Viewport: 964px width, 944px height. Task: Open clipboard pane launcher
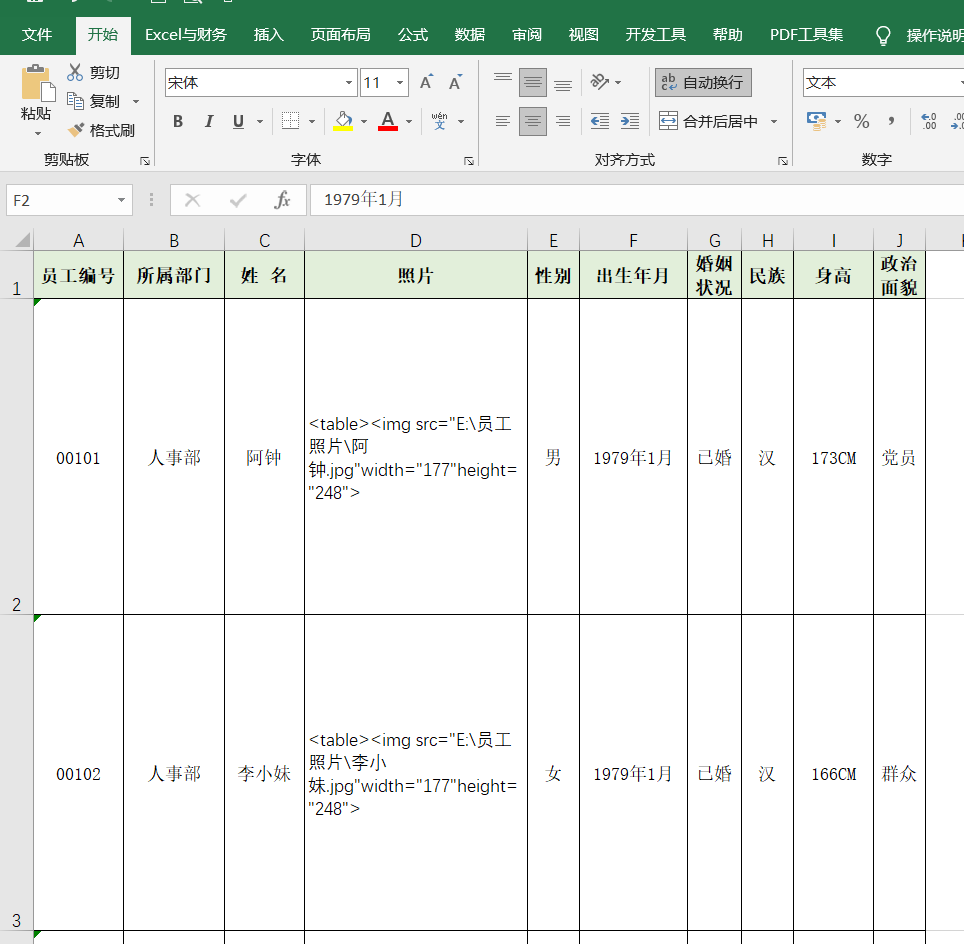[x=145, y=161]
